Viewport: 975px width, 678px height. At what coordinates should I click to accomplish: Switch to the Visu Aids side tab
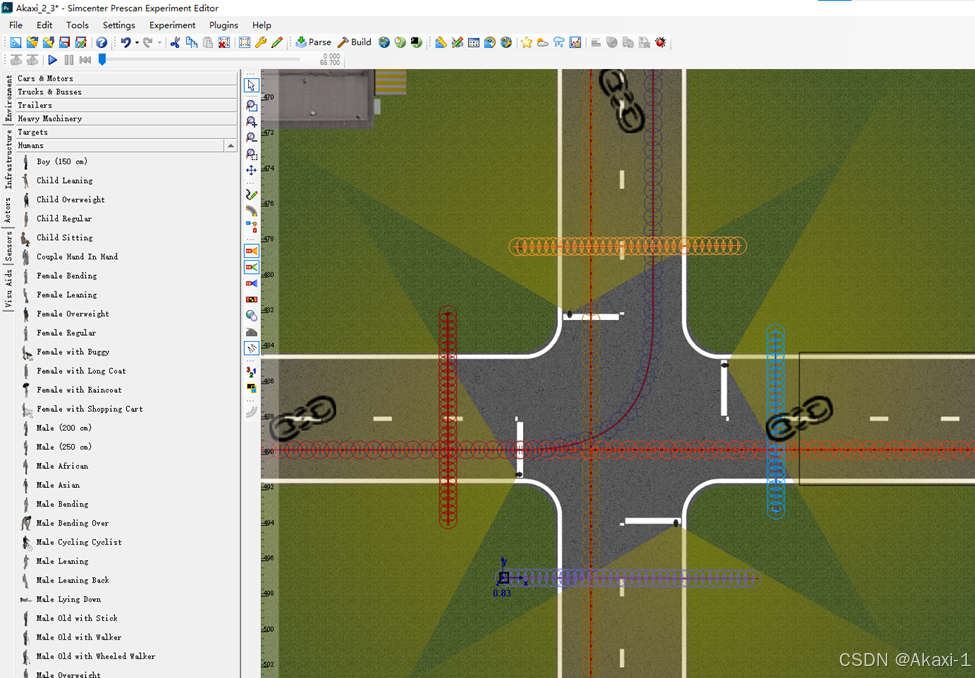(x=8, y=289)
